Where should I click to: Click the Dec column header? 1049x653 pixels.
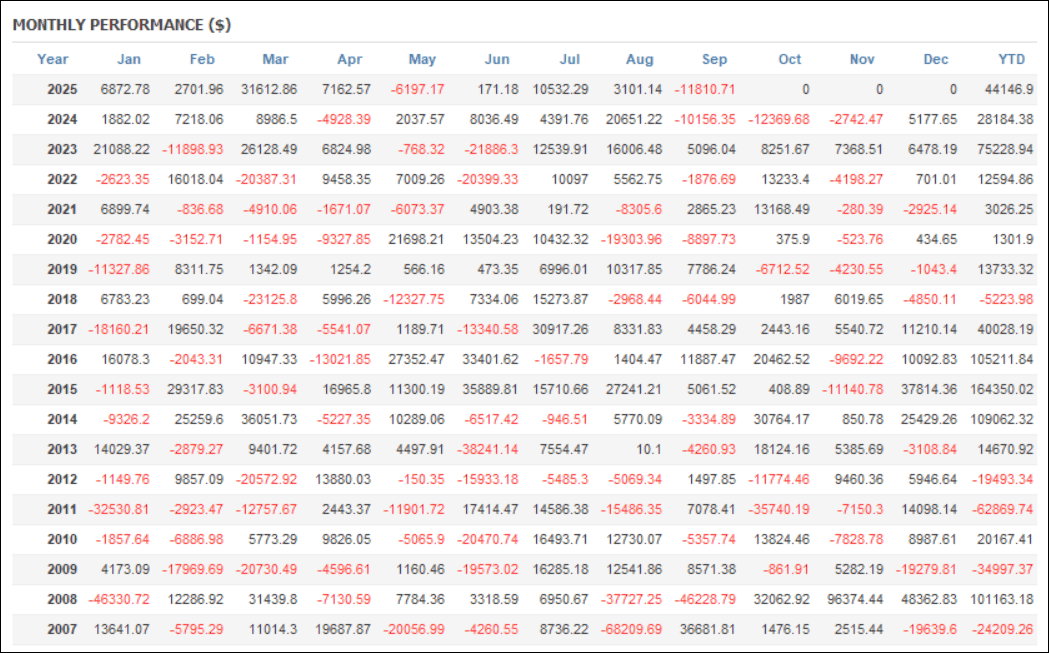pyautogui.click(x=935, y=59)
